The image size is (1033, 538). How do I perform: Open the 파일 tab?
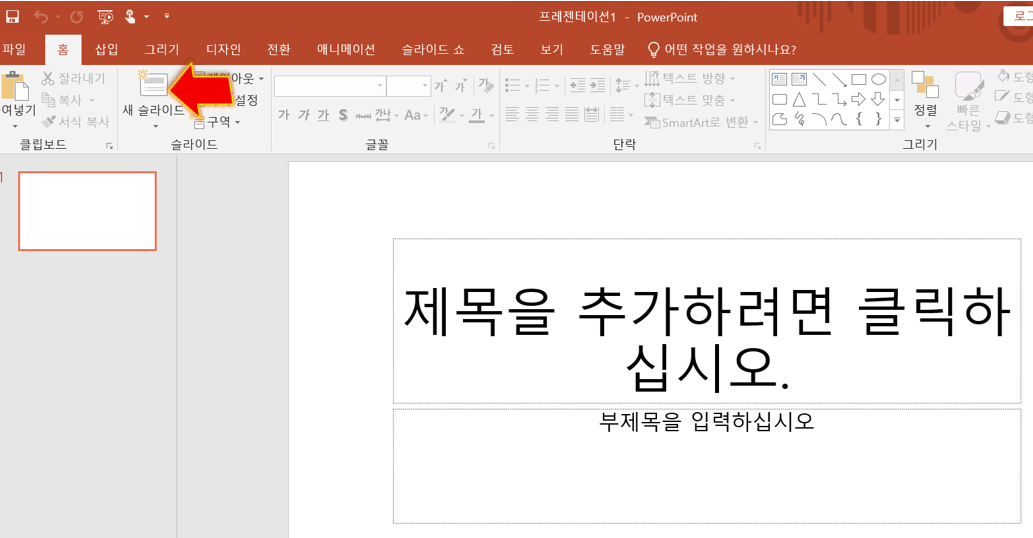(14, 49)
